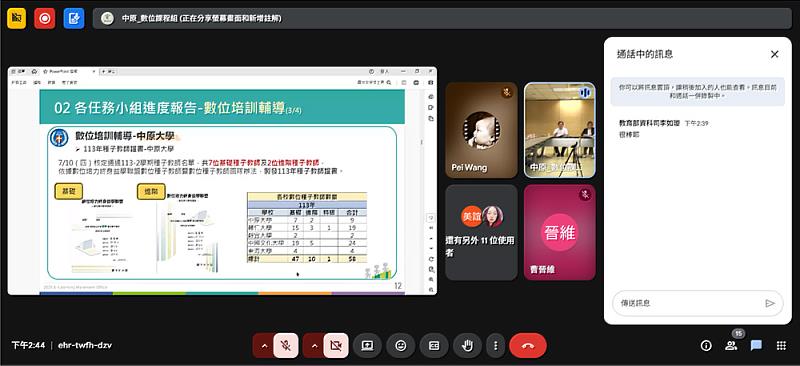Expand audio settings chevron beside microphone
800x366 pixels.
(263, 346)
